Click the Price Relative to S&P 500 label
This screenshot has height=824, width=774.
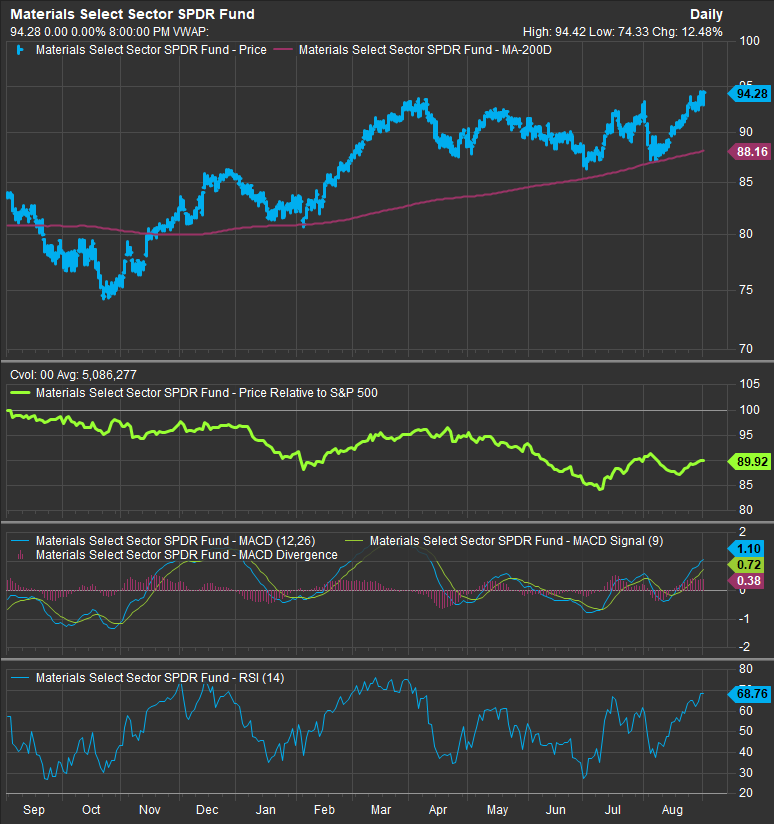[207, 393]
